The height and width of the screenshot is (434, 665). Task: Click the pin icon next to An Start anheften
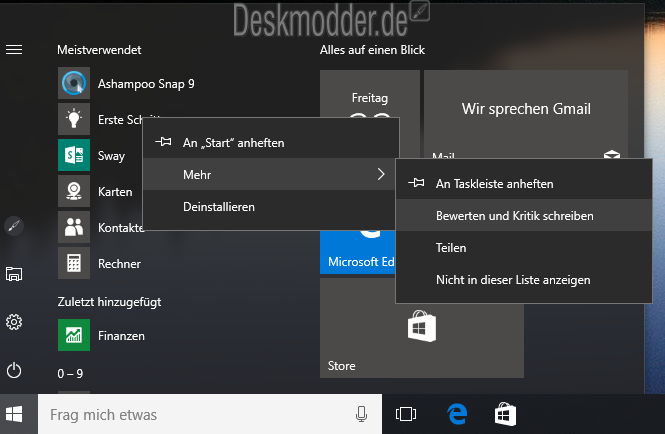(163, 142)
